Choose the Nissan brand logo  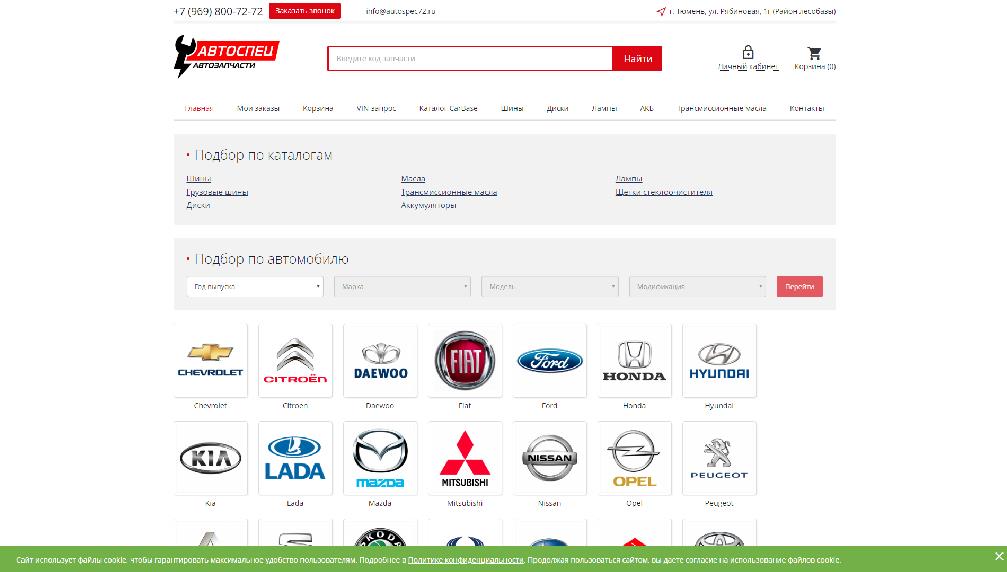550,458
